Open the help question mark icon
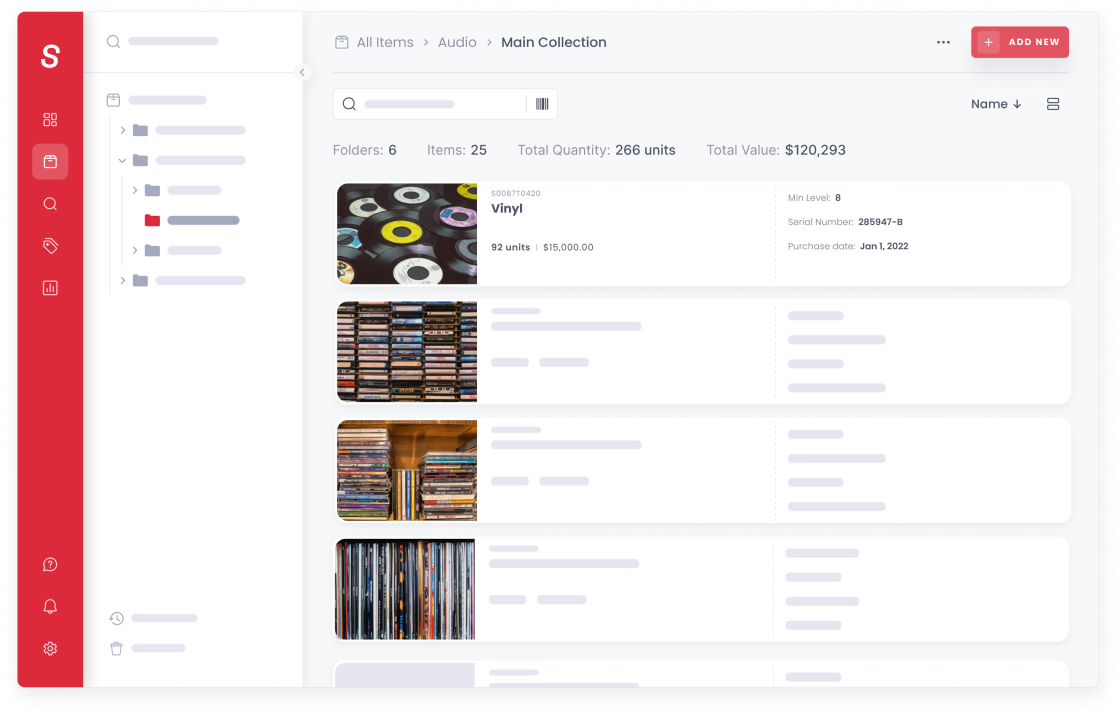Screen dimensions: 1120x715 [50, 564]
